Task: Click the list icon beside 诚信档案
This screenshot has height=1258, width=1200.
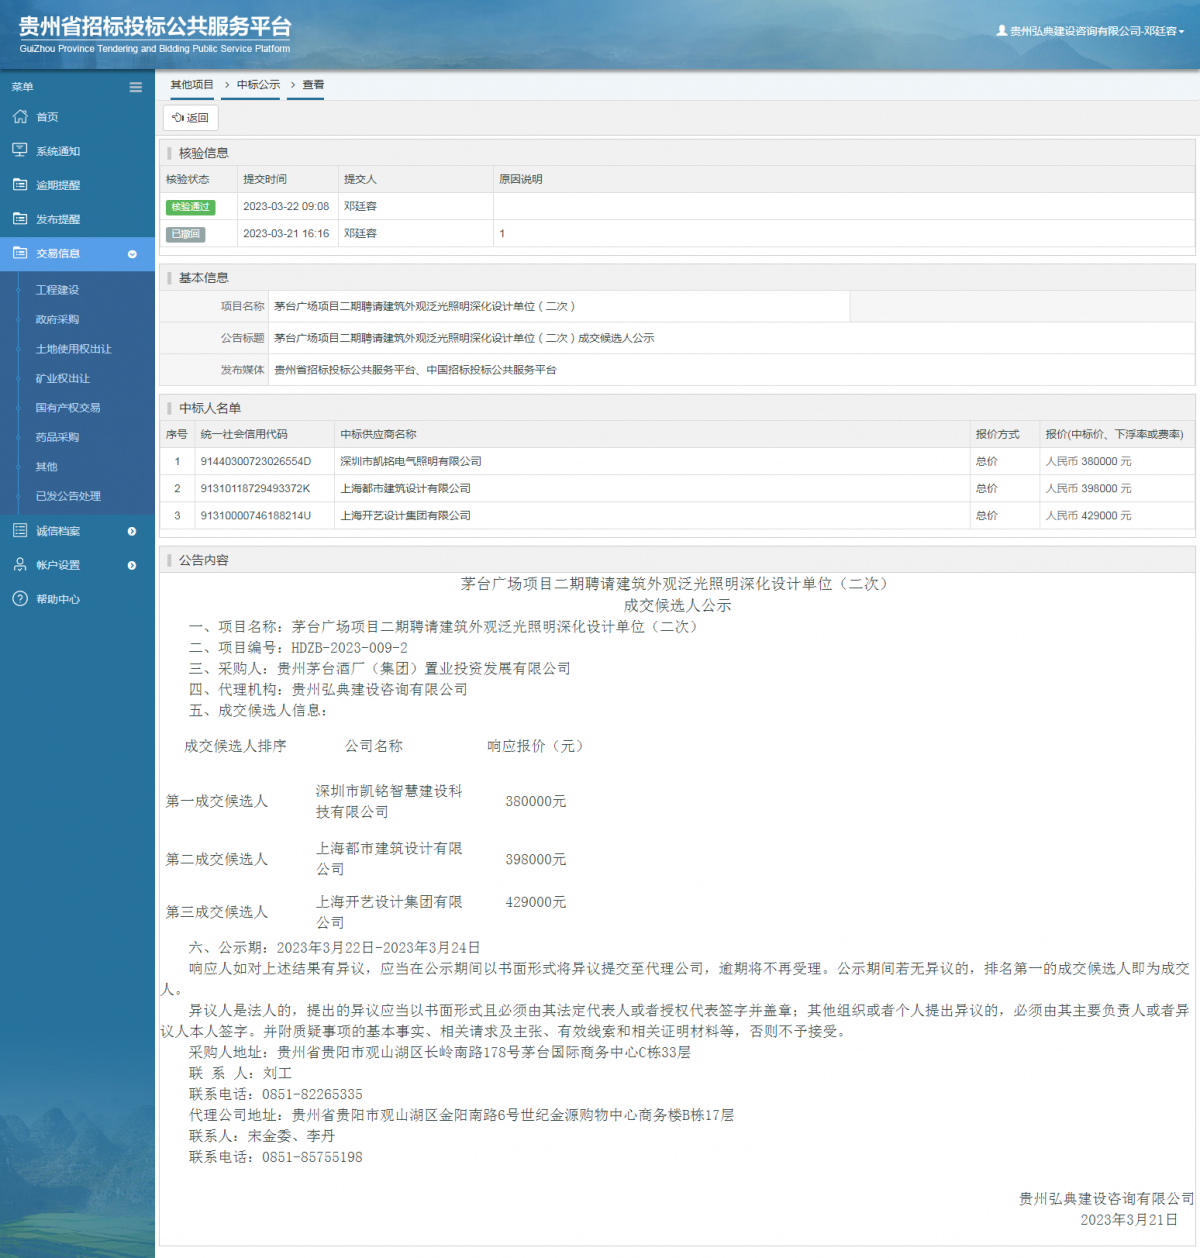Action: 20,531
